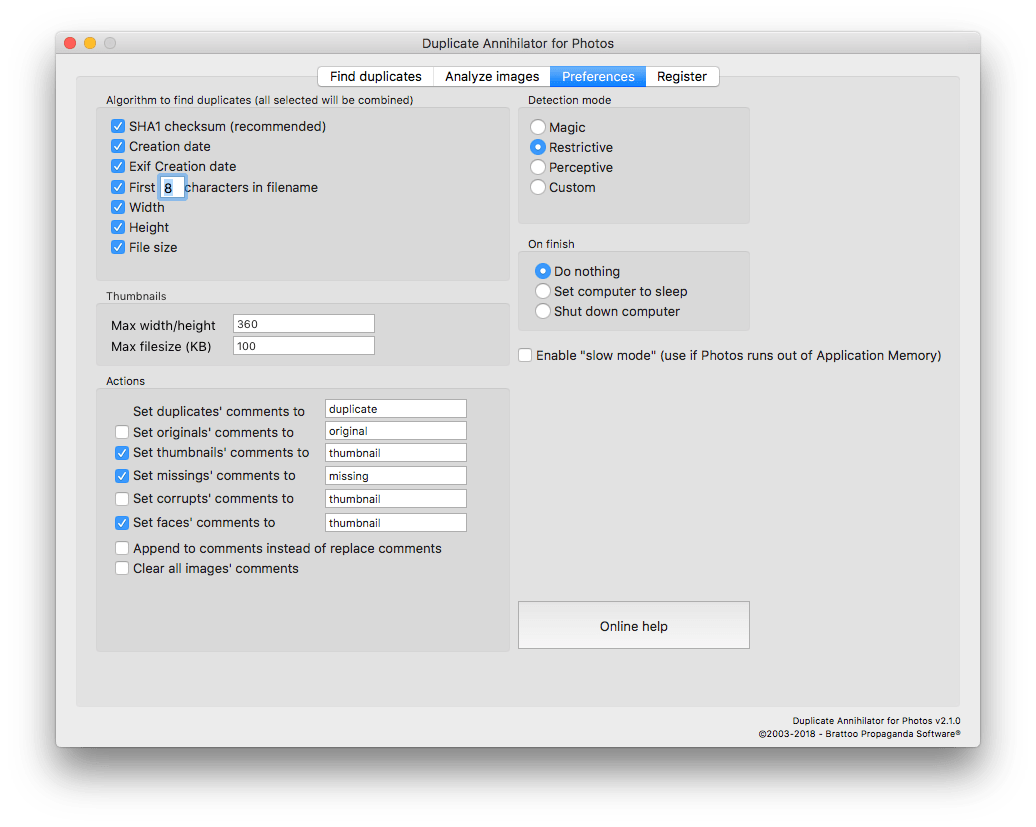Enable slow mode checkbox
1036x827 pixels.
[x=525, y=355]
